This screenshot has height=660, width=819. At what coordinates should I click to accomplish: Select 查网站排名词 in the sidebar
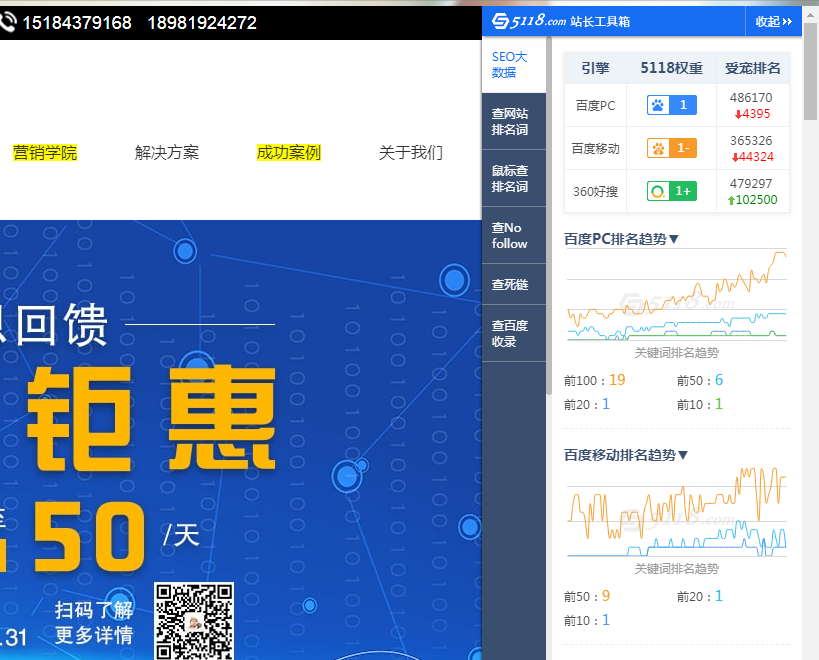click(x=508, y=122)
